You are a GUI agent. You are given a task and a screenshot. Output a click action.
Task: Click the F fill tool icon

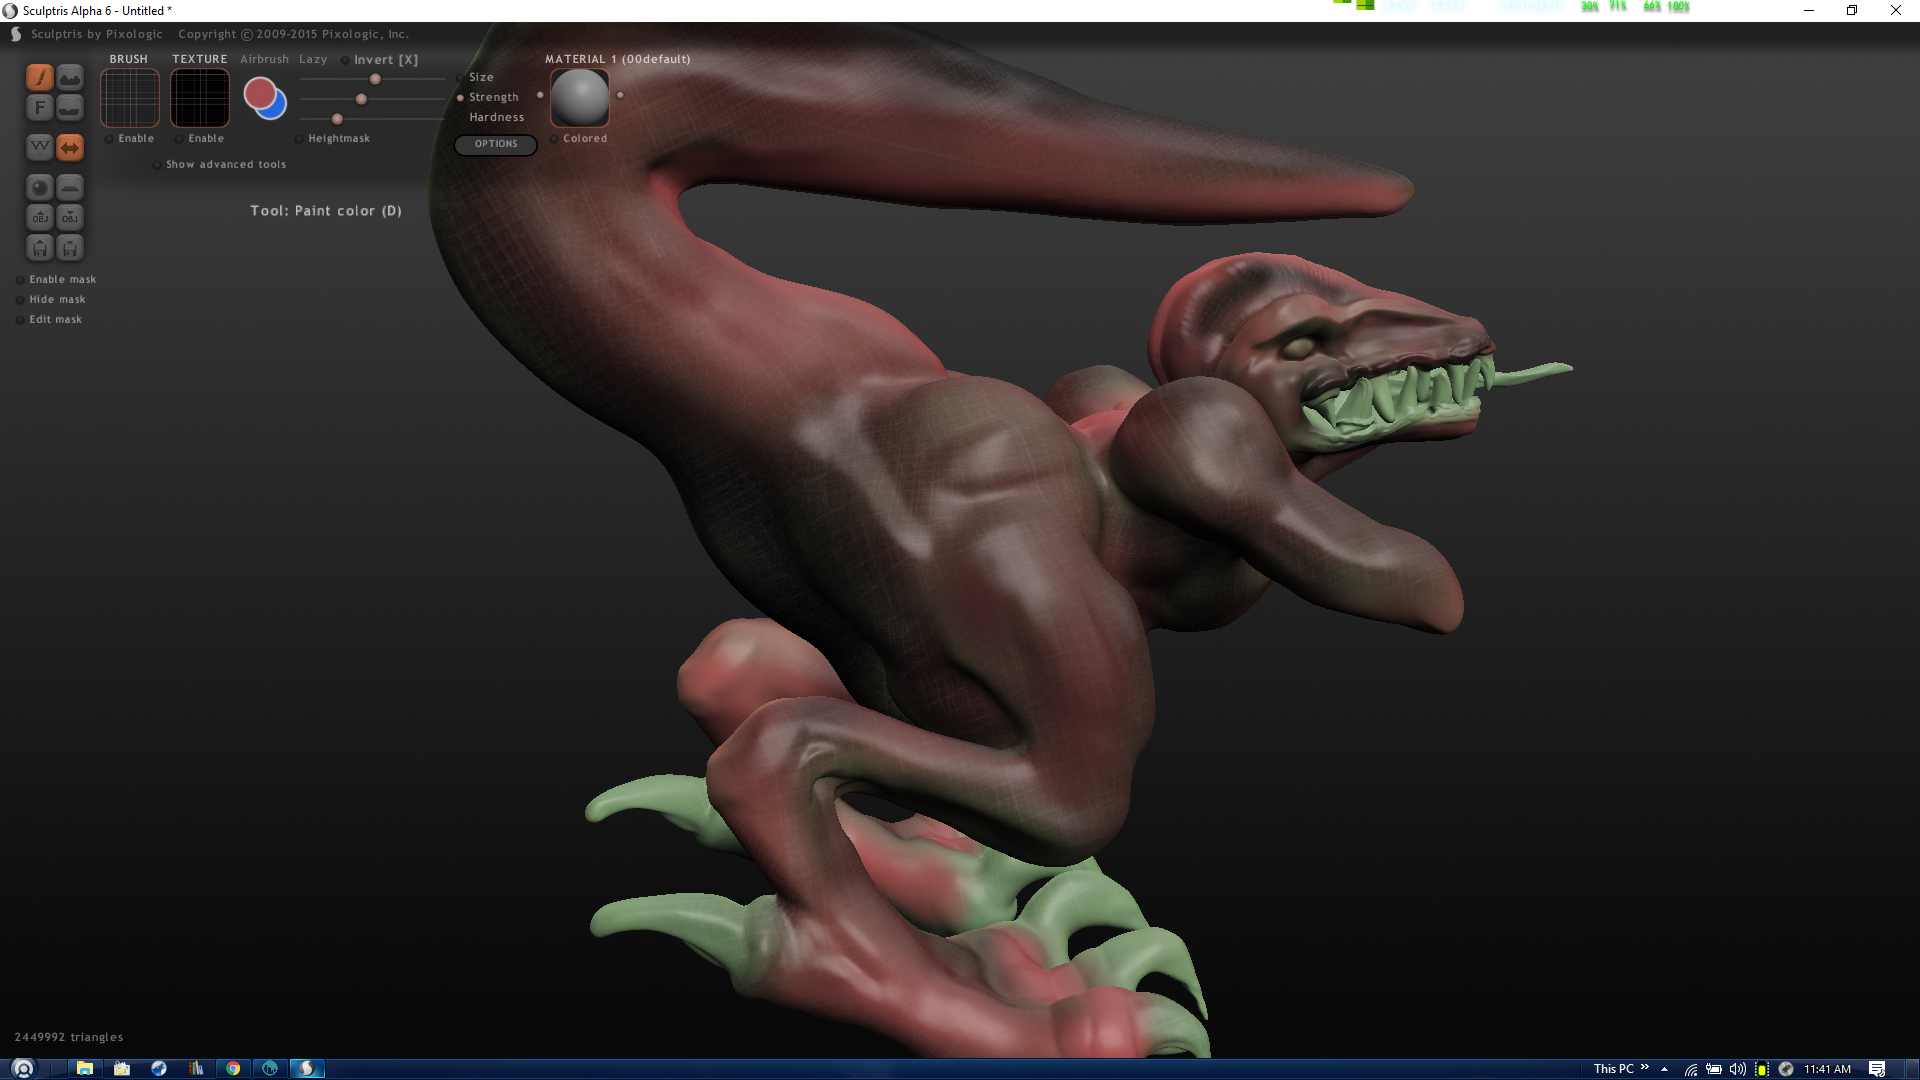pyautogui.click(x=40, y=107)
